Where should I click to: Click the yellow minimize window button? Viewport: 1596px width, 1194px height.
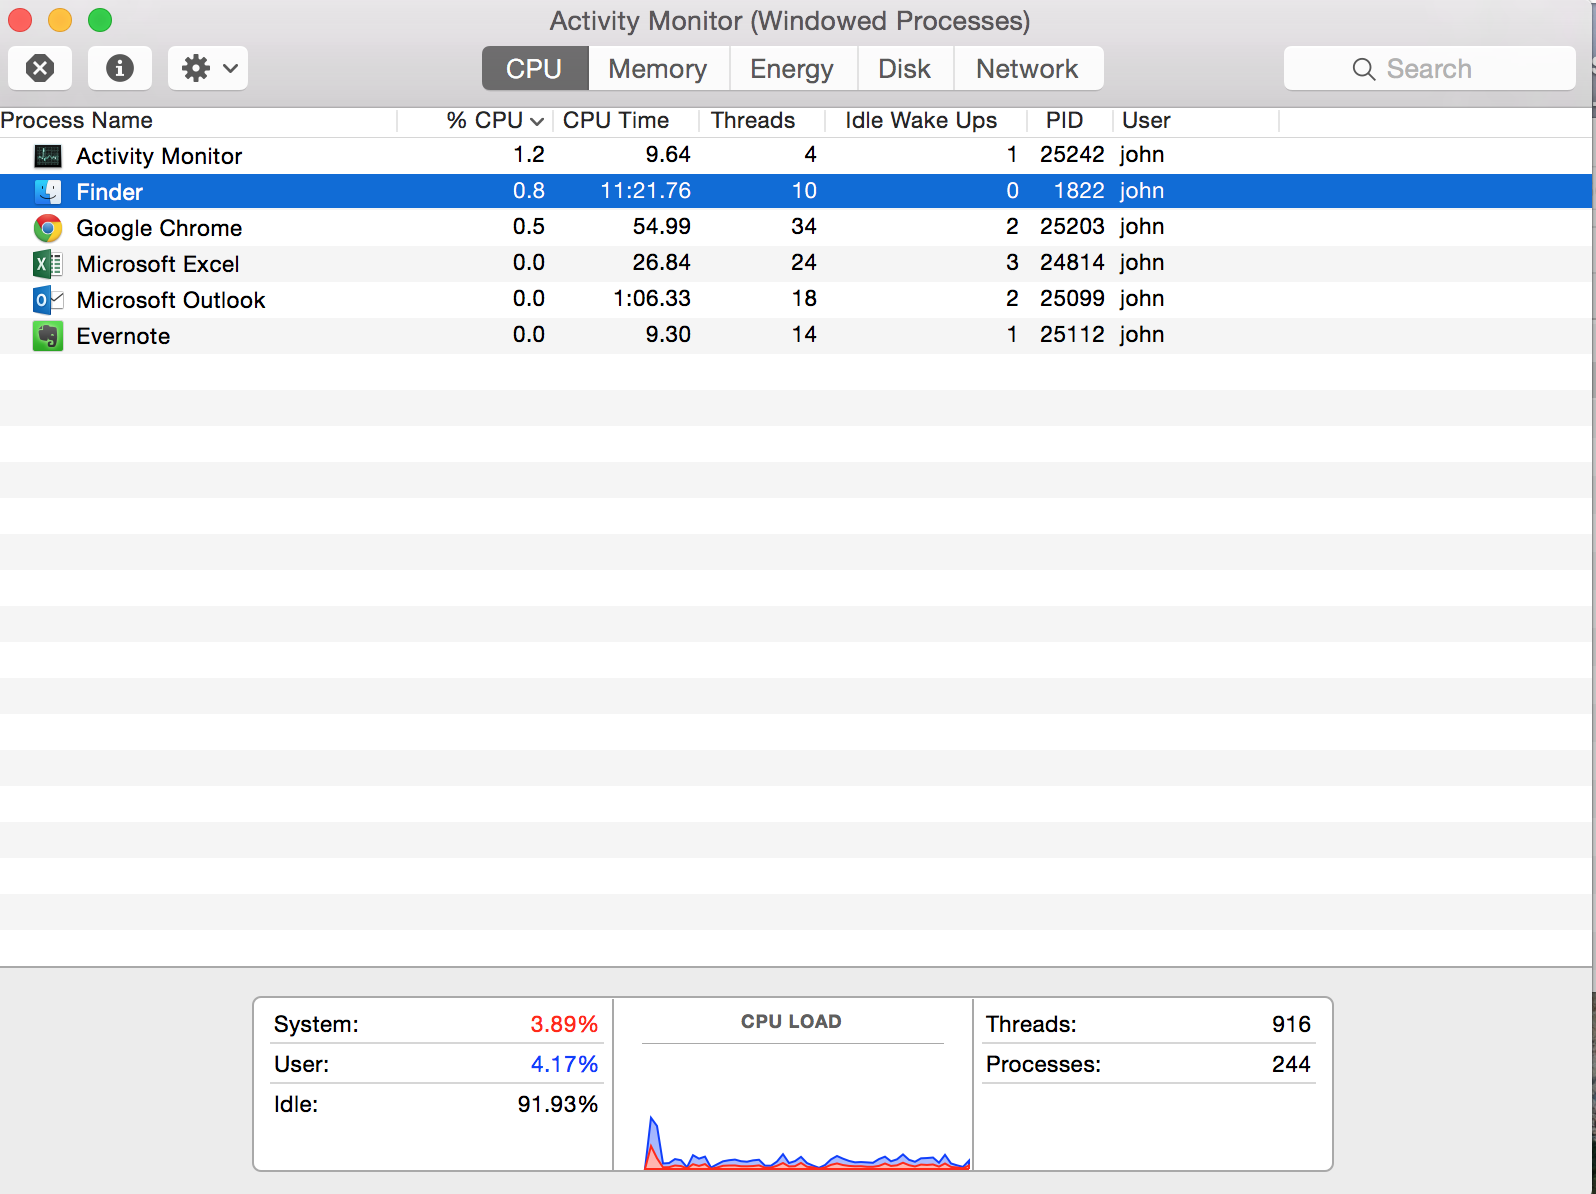tap(60, 20)
